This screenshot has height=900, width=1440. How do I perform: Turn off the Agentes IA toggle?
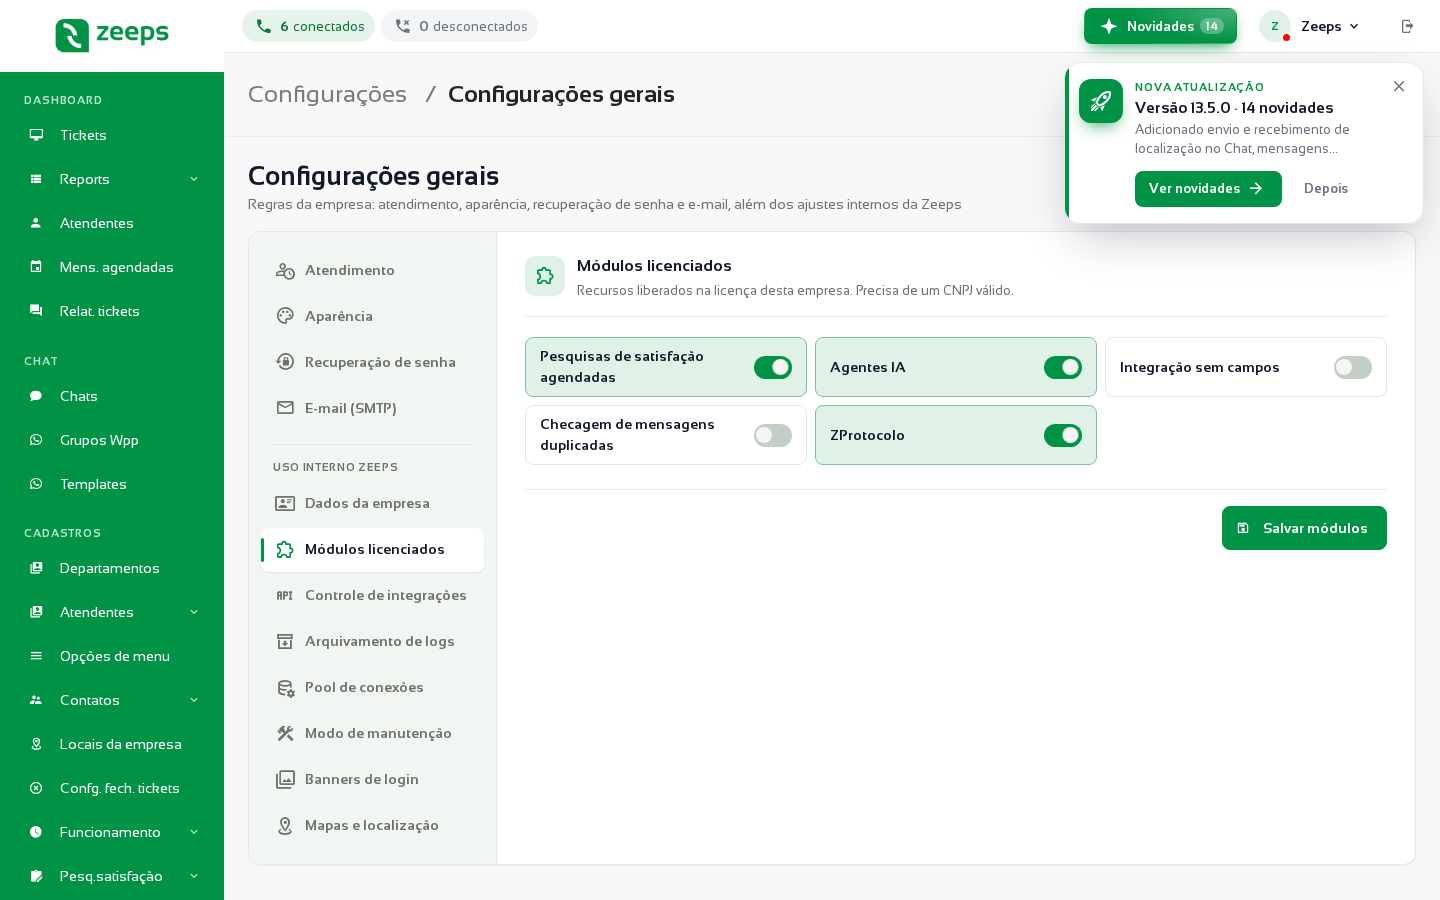coord(1063,367)
